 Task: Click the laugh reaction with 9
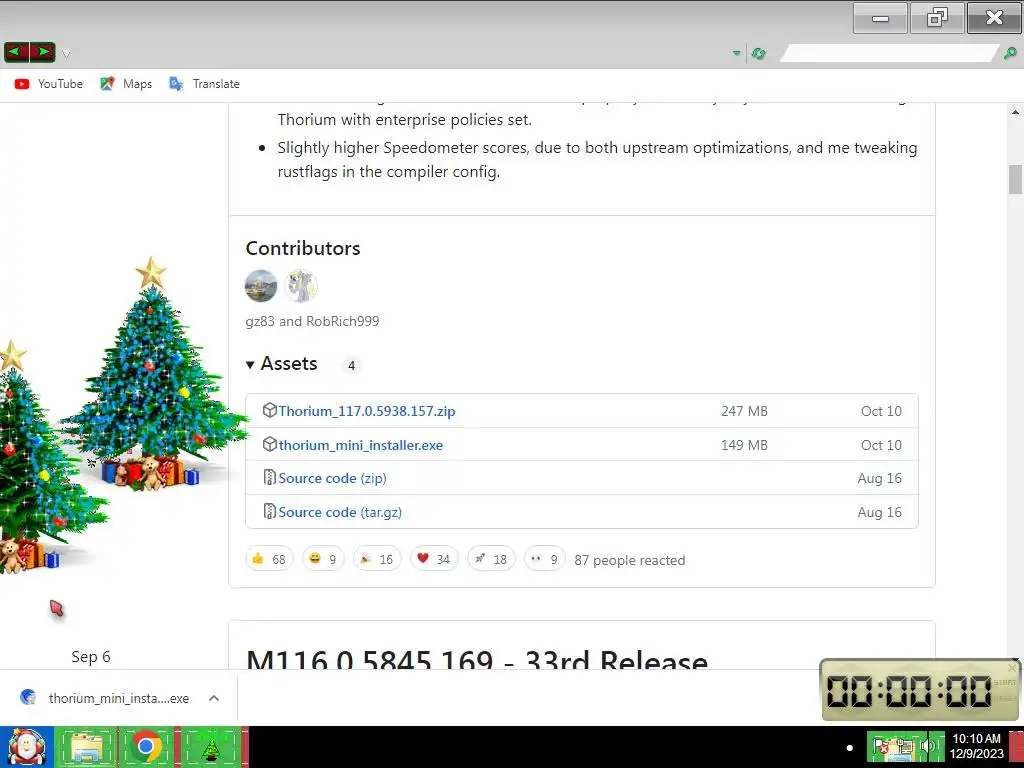323,559
